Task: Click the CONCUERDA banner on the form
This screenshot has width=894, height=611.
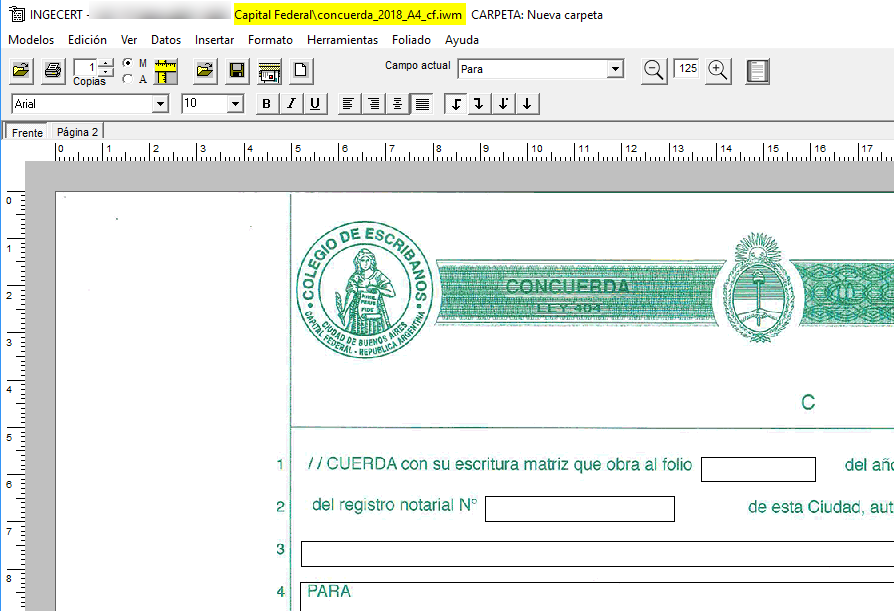Action: pyautogui.click(x=577, y=293)
